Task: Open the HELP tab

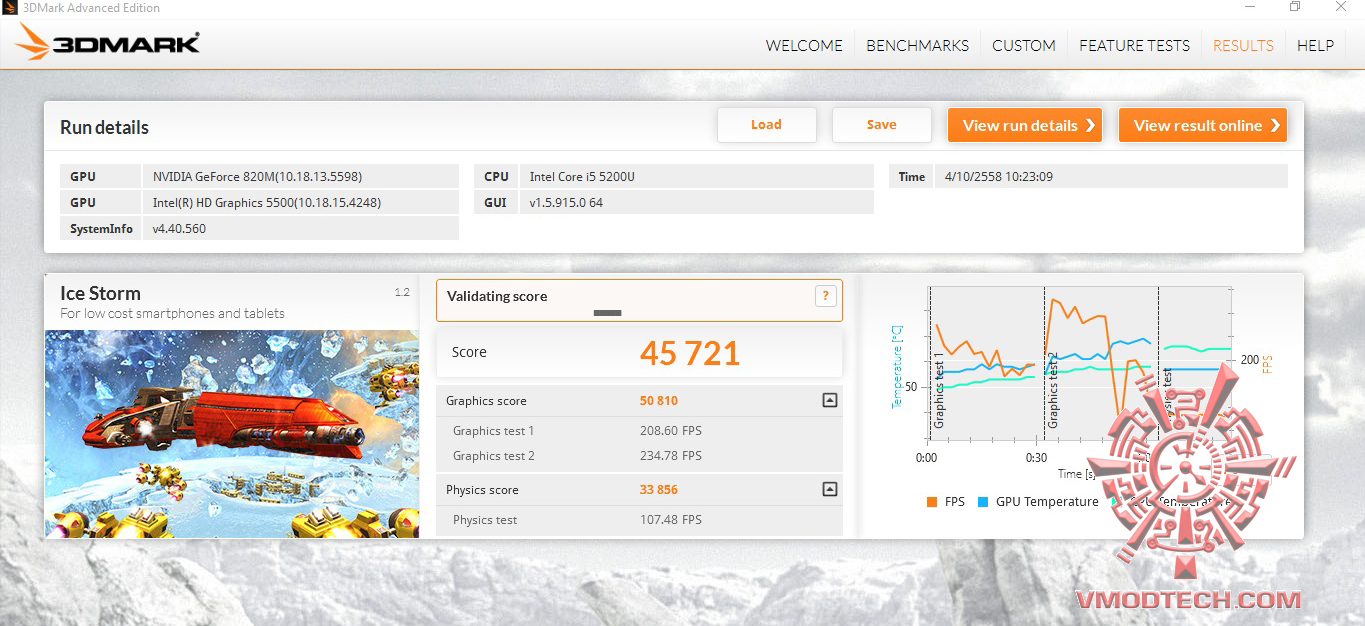Action: click(1315, 45)
